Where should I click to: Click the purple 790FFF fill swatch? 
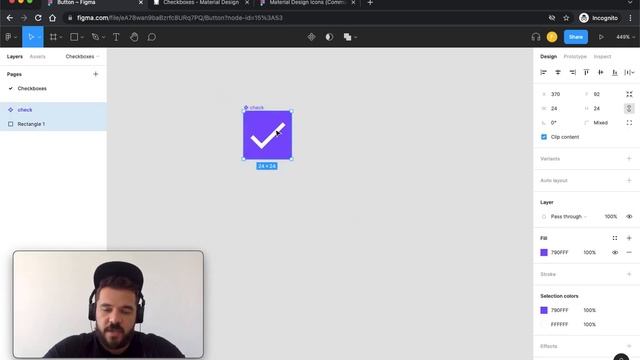pyautogui.click(x=544, y=253)
